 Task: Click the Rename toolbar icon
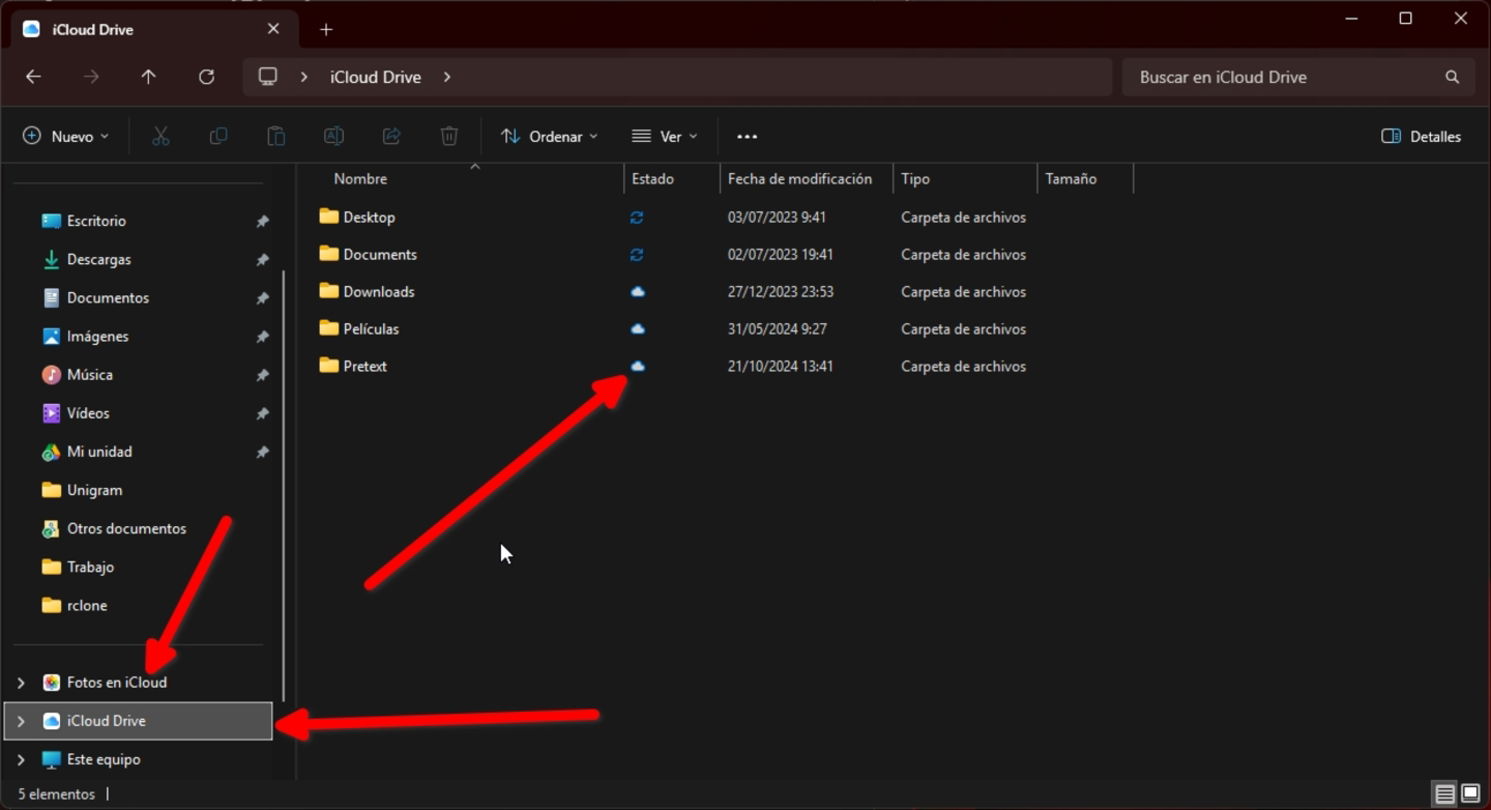click(334, 136)
